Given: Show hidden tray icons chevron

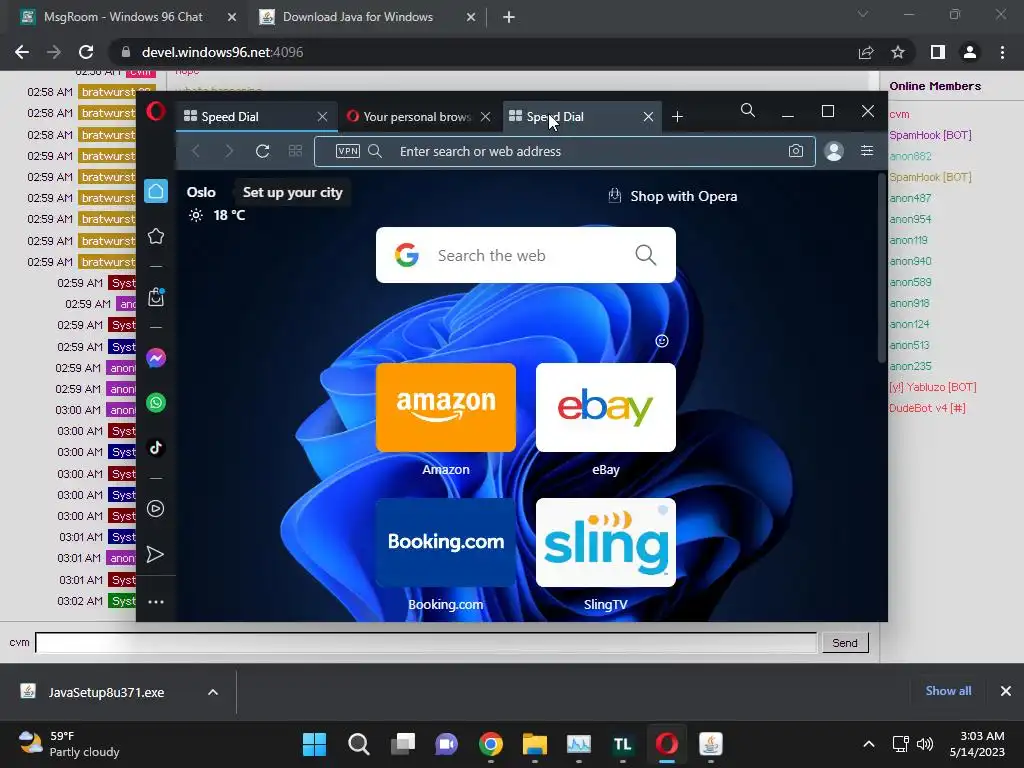Looking at the screenshot, I should pyautogui.click(x=869, y=744).
